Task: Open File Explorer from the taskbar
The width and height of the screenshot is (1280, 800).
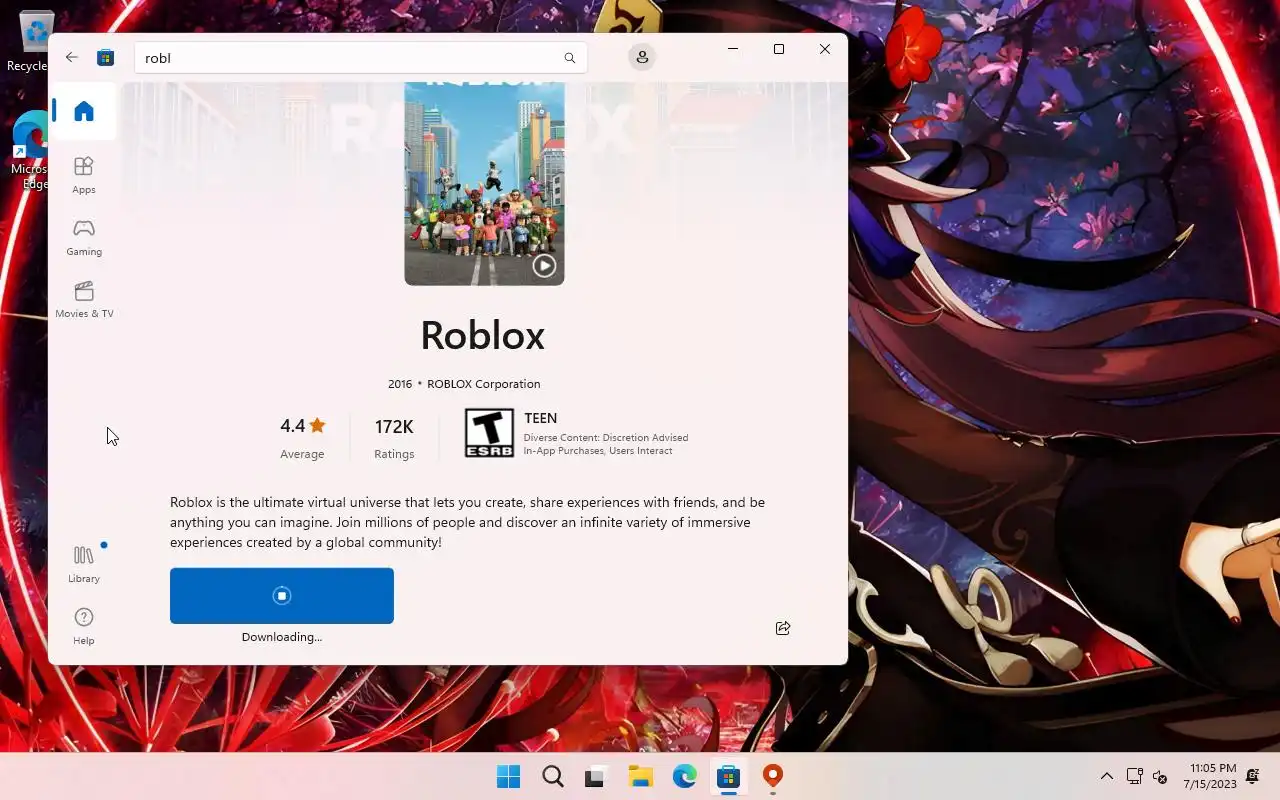Action: tap(640, 777)
